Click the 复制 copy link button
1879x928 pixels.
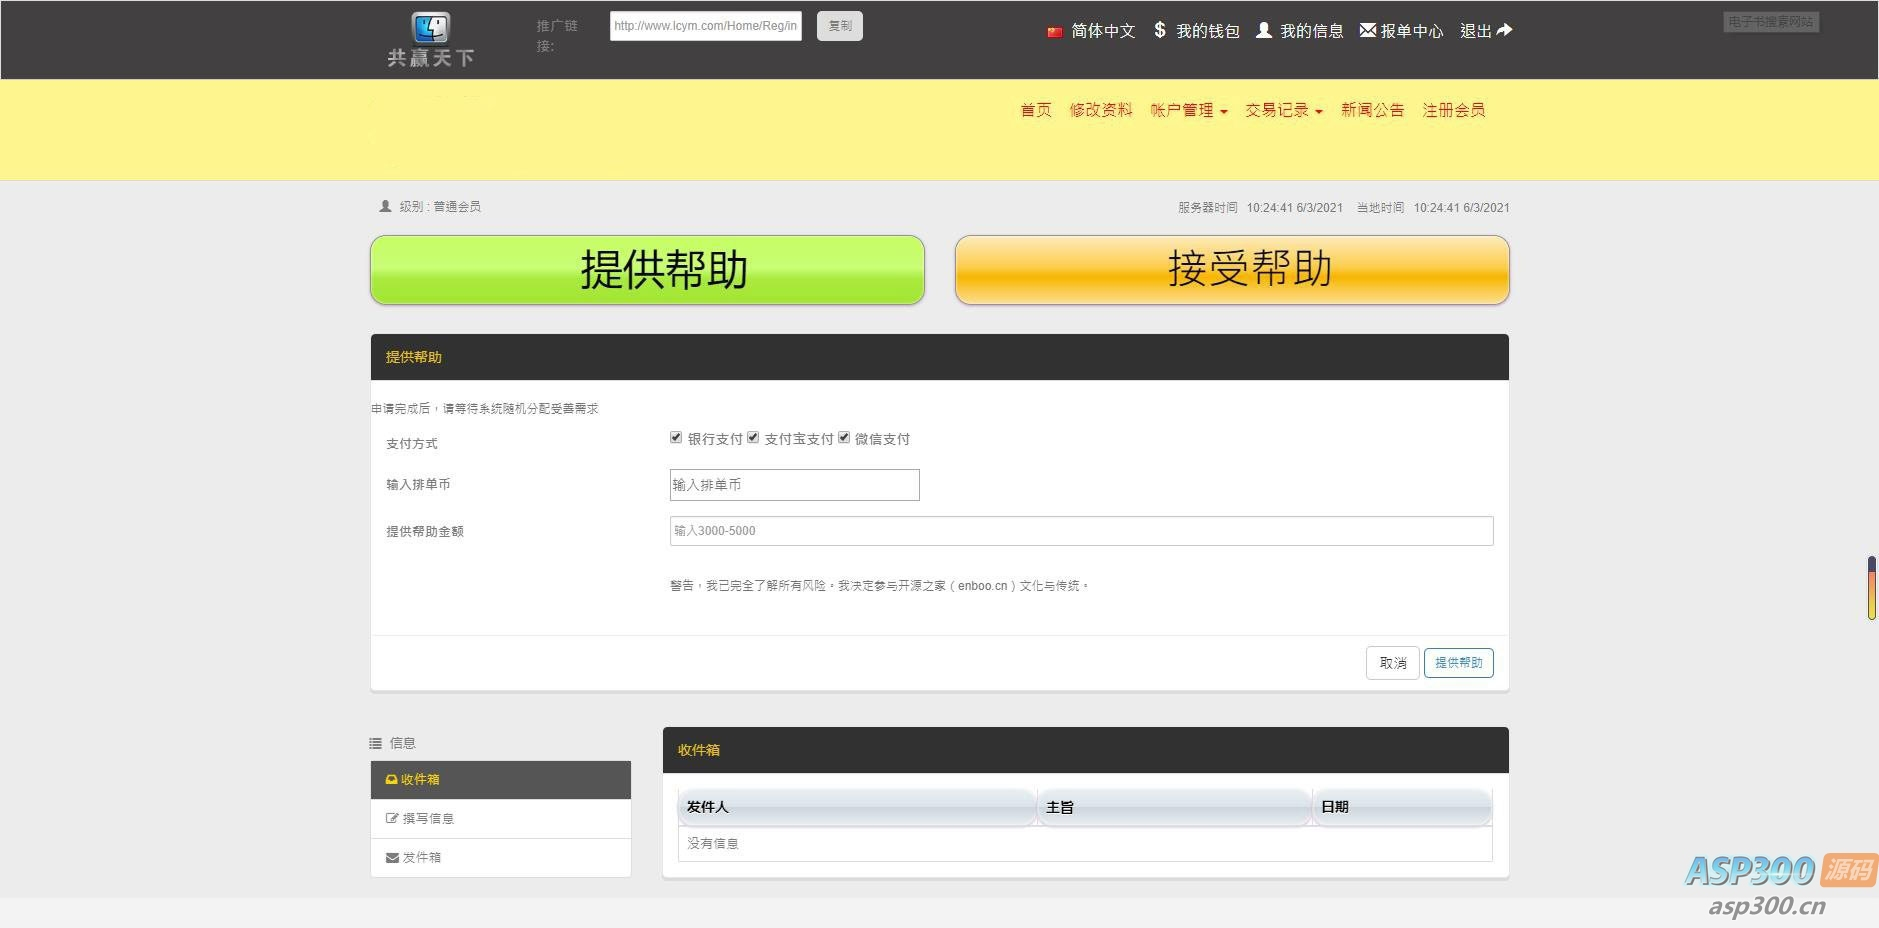[x=840, y=26]
